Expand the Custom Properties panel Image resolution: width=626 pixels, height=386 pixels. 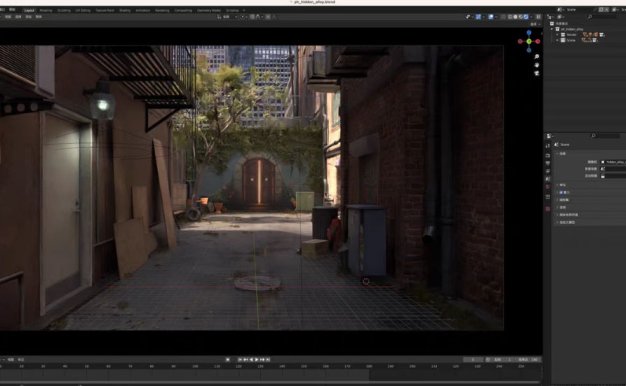(565, 222)
